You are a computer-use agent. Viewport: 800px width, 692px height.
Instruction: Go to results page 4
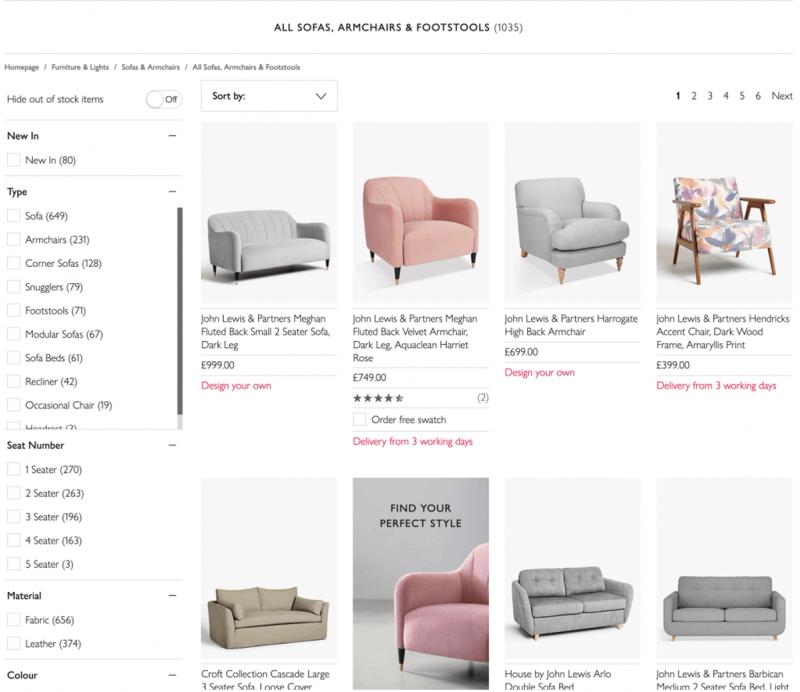point(726,95)
